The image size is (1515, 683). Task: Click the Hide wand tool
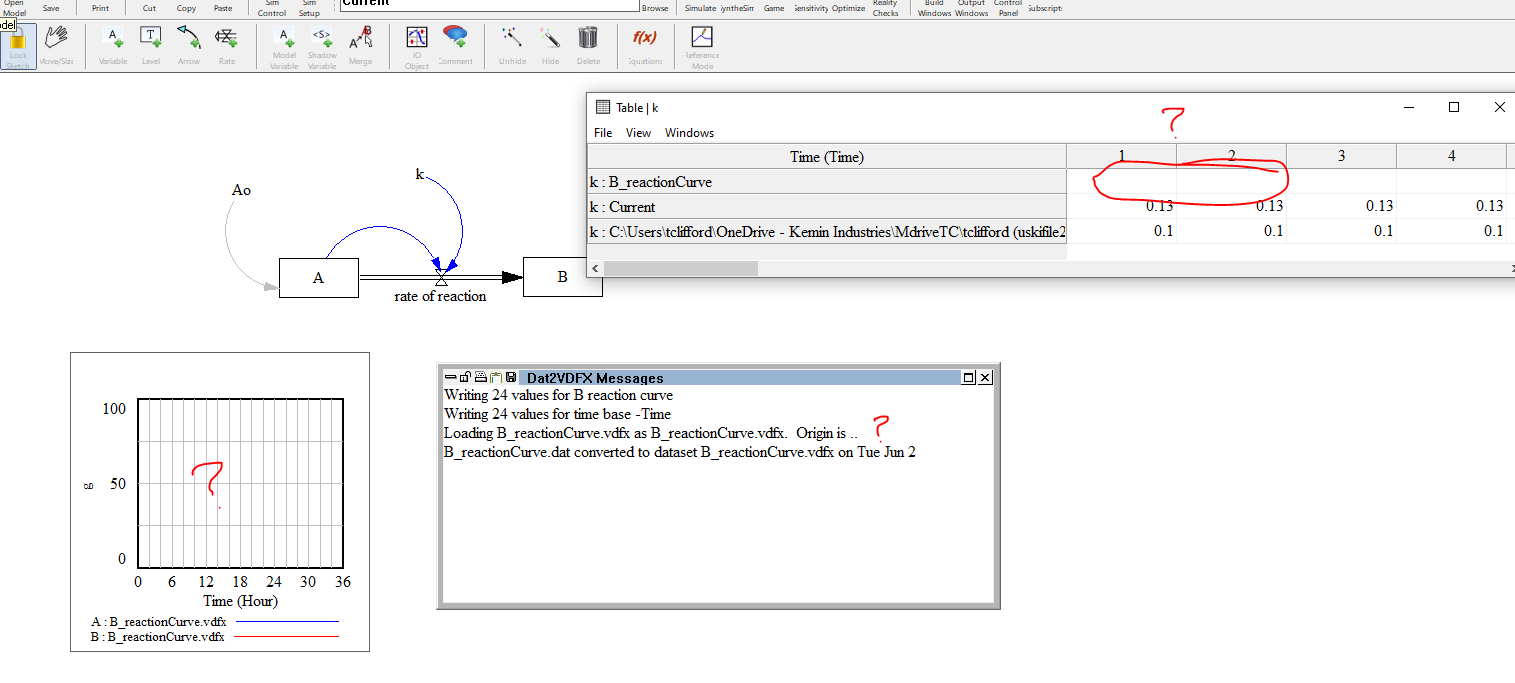550,47
